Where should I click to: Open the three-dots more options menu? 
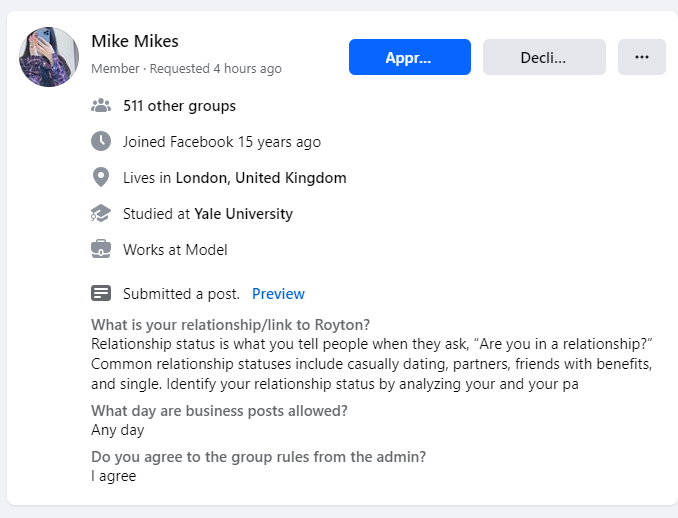coord(642,57)
